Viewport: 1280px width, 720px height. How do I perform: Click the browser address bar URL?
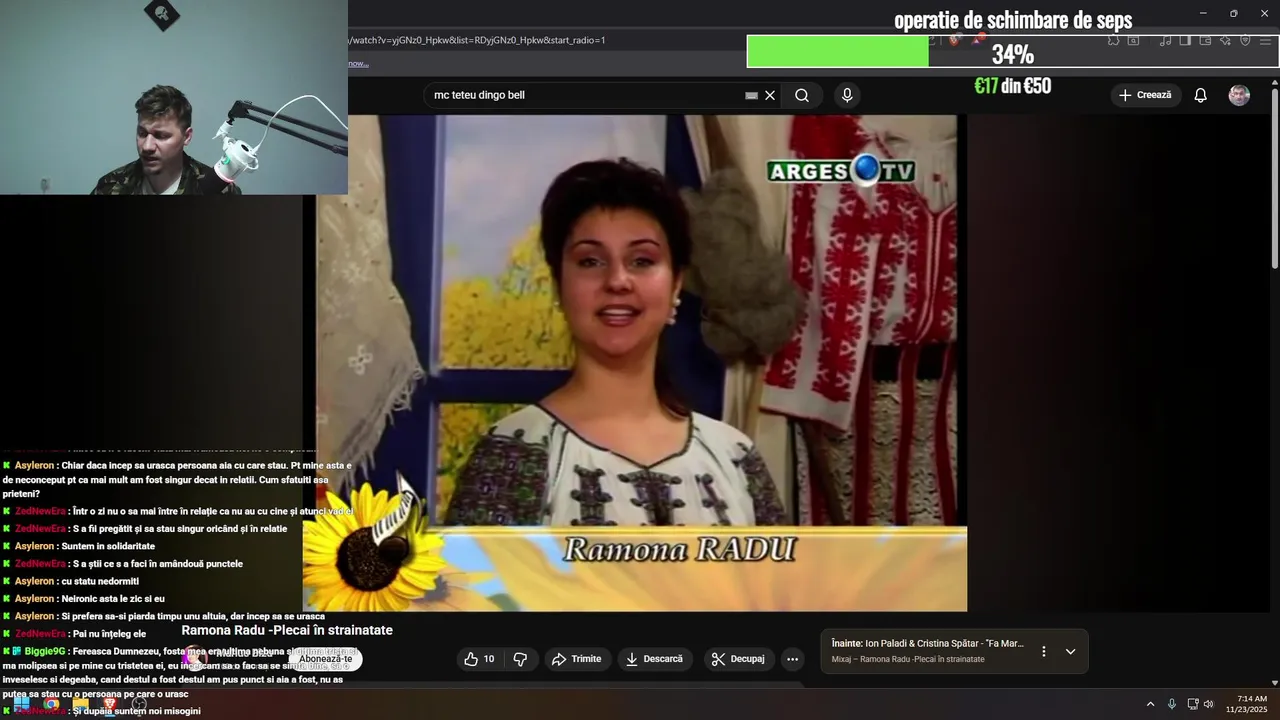(476, 40)
